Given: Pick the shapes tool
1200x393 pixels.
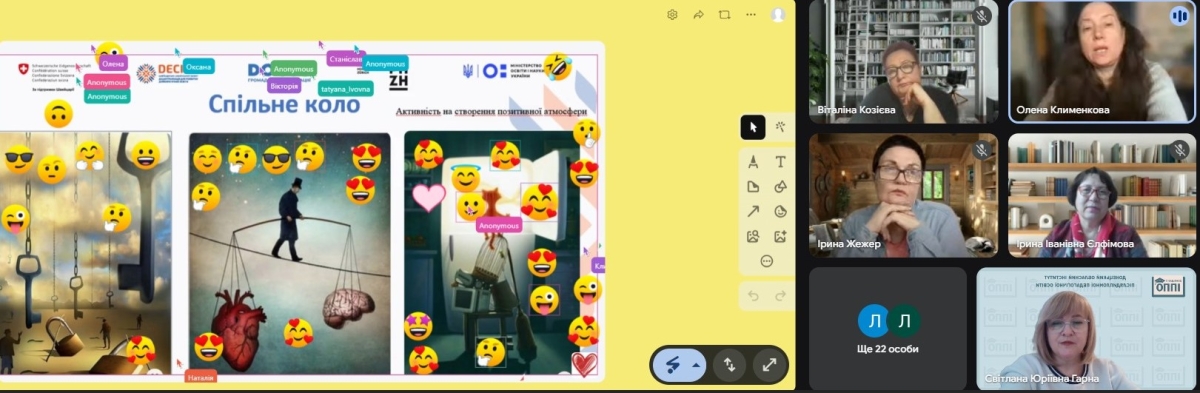Looking at the screenshot, I should 780,187.
